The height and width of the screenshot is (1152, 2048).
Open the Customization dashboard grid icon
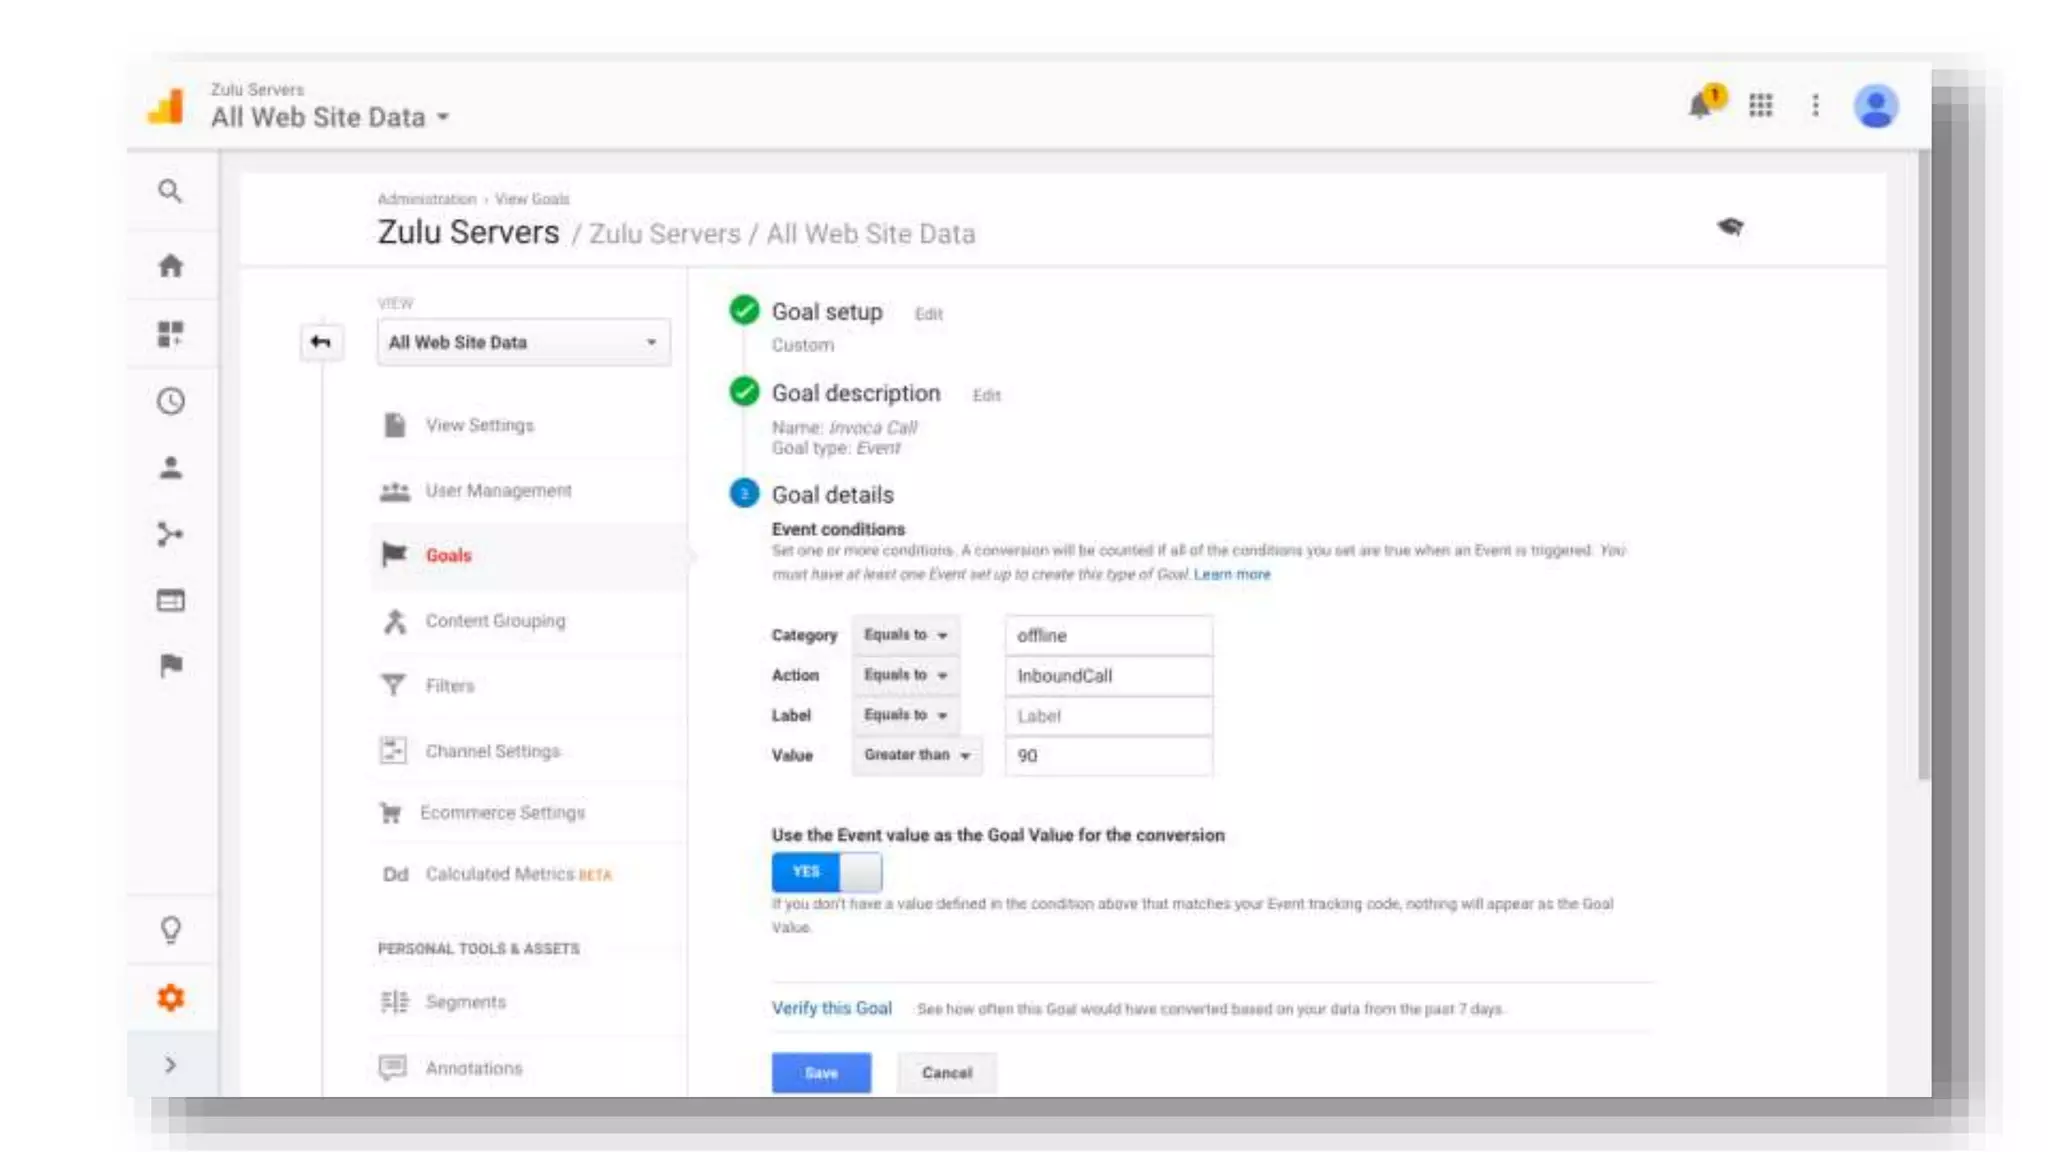pos(170,333)
